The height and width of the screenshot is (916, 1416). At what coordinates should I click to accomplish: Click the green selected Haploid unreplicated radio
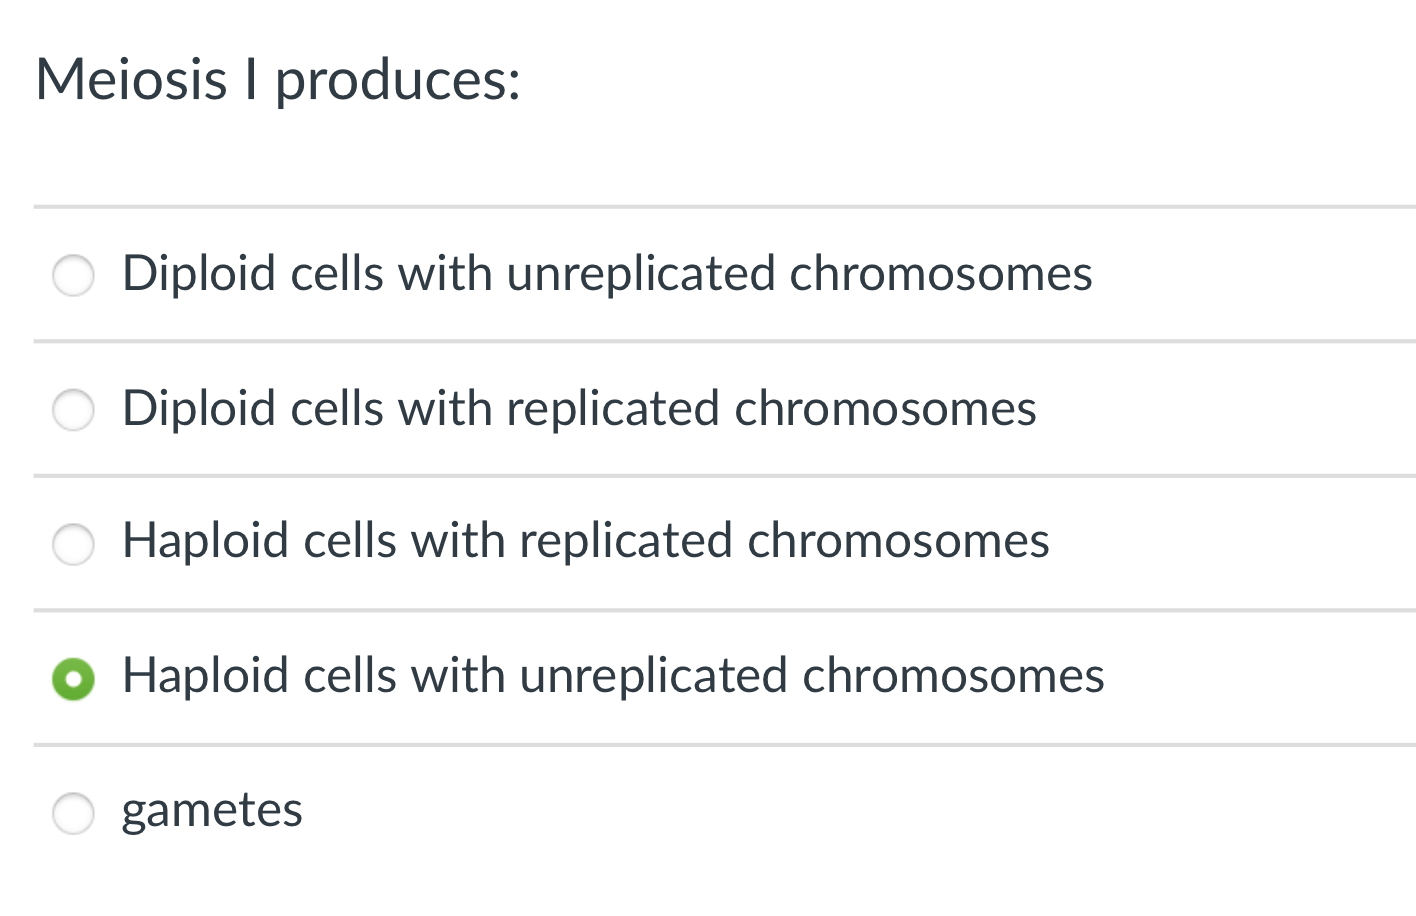(73, 679)
